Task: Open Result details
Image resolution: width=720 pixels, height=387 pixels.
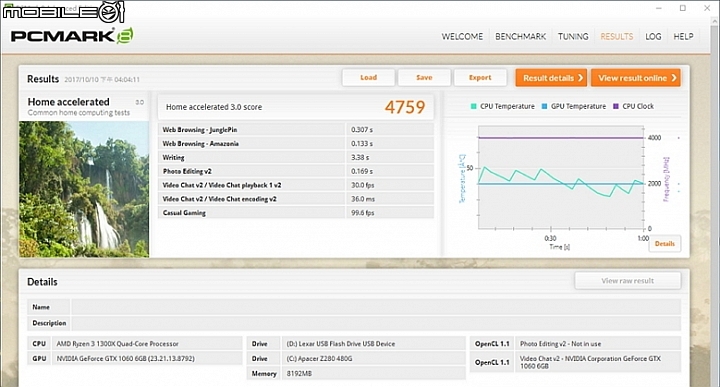Action: tap(551, 78)
